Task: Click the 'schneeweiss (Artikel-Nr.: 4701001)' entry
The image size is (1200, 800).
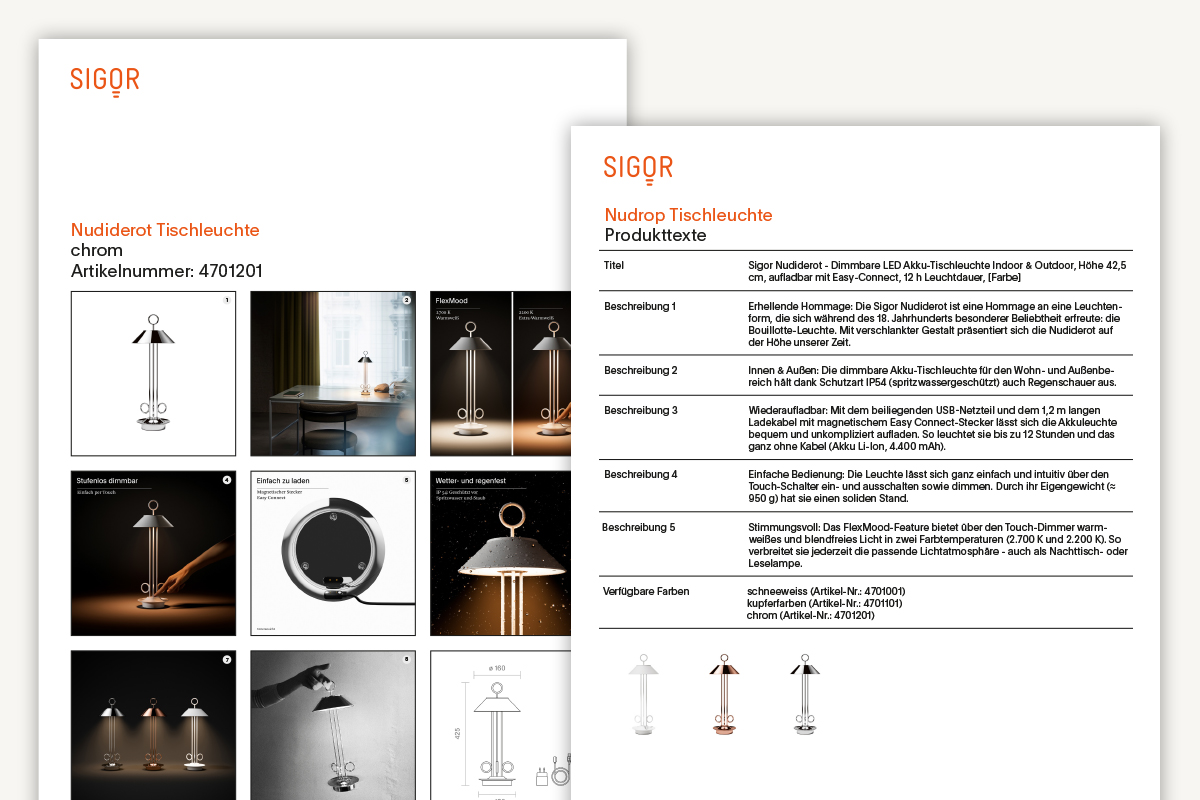Action: [x=826, y=591]
